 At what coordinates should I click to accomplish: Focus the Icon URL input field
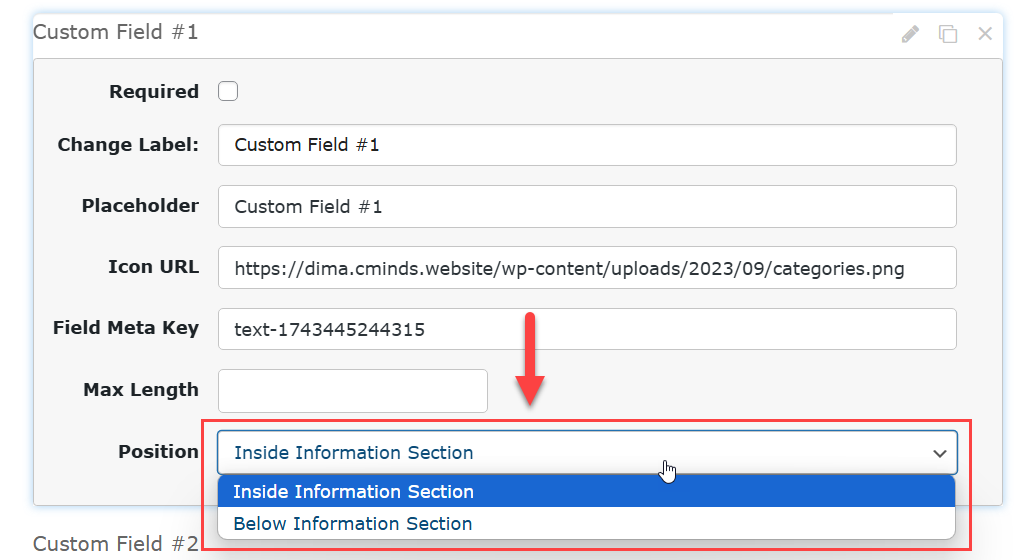[587, 268]
